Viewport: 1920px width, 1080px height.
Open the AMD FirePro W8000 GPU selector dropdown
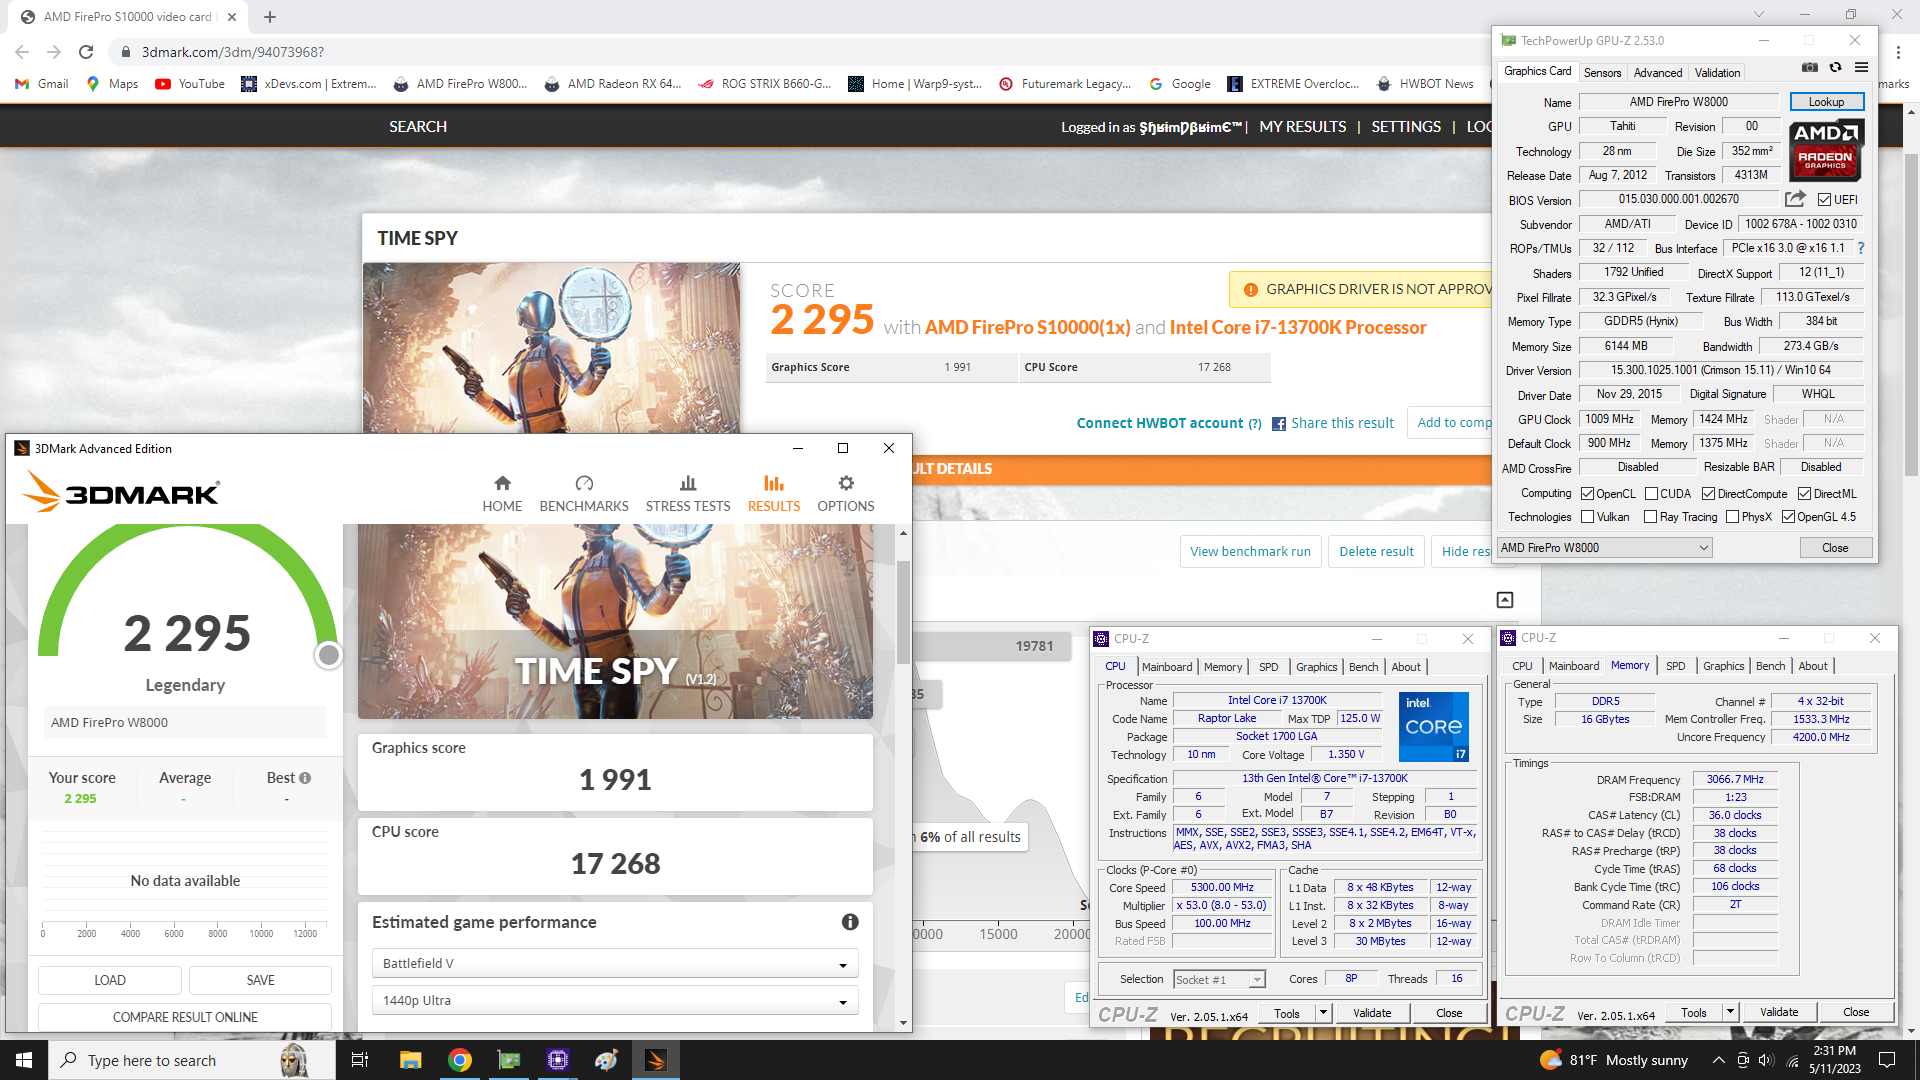(1604, 548)
